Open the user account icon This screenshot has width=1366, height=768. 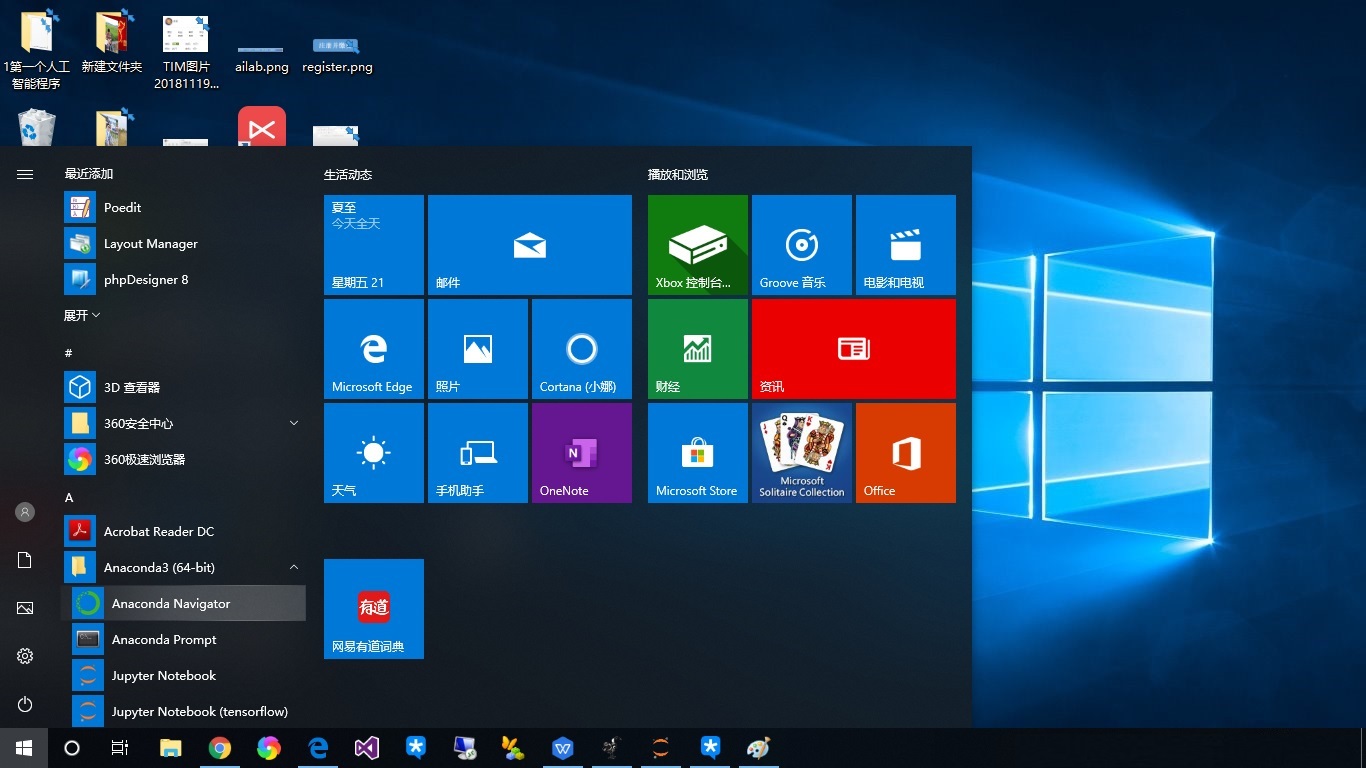tap(25, 512)
